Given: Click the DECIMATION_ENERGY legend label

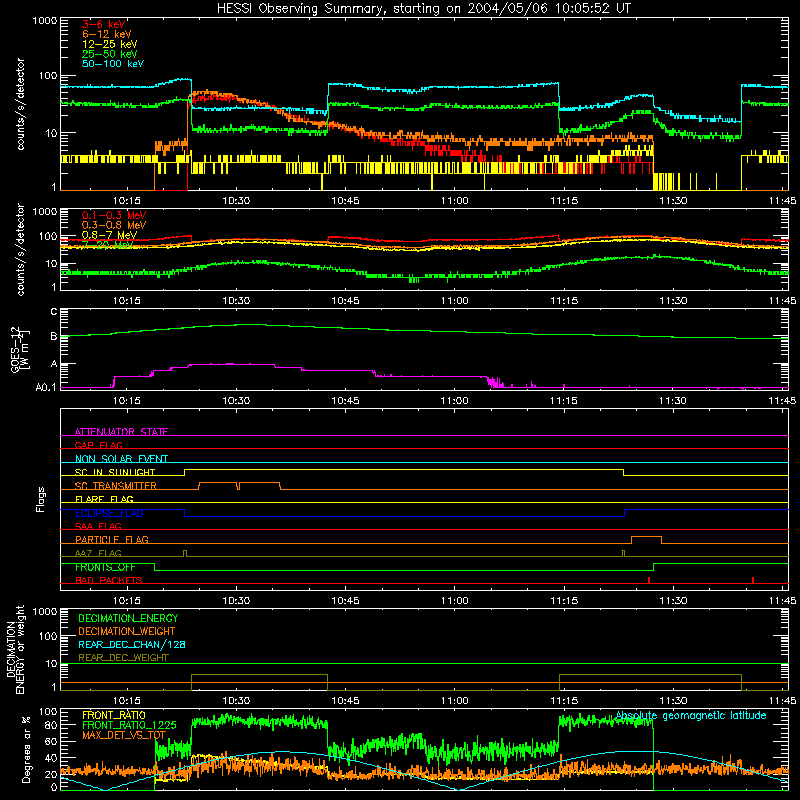Looking at the screenshot, I should 128,618.
